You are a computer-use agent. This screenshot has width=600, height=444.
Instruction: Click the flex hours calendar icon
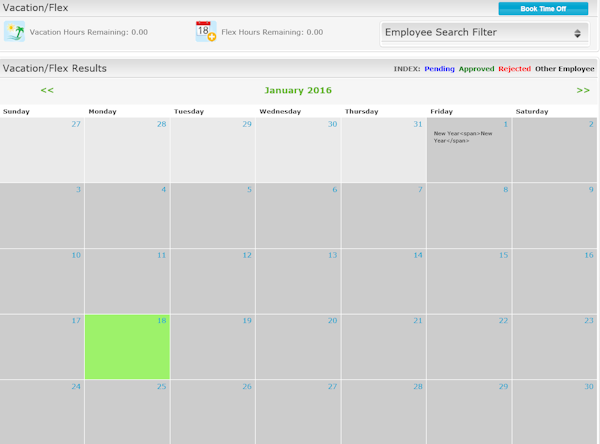tap(206, 31)
